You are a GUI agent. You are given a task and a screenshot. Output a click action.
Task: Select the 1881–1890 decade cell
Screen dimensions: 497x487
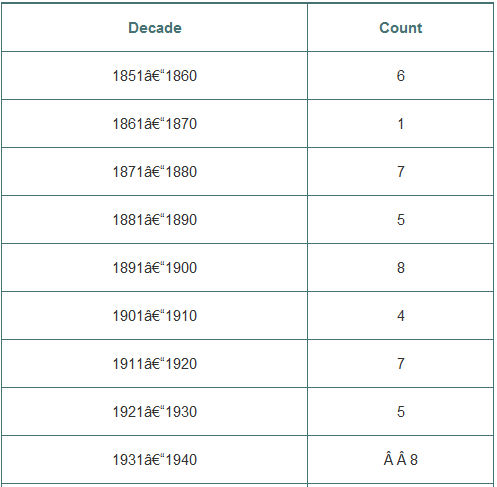[155, 220]
